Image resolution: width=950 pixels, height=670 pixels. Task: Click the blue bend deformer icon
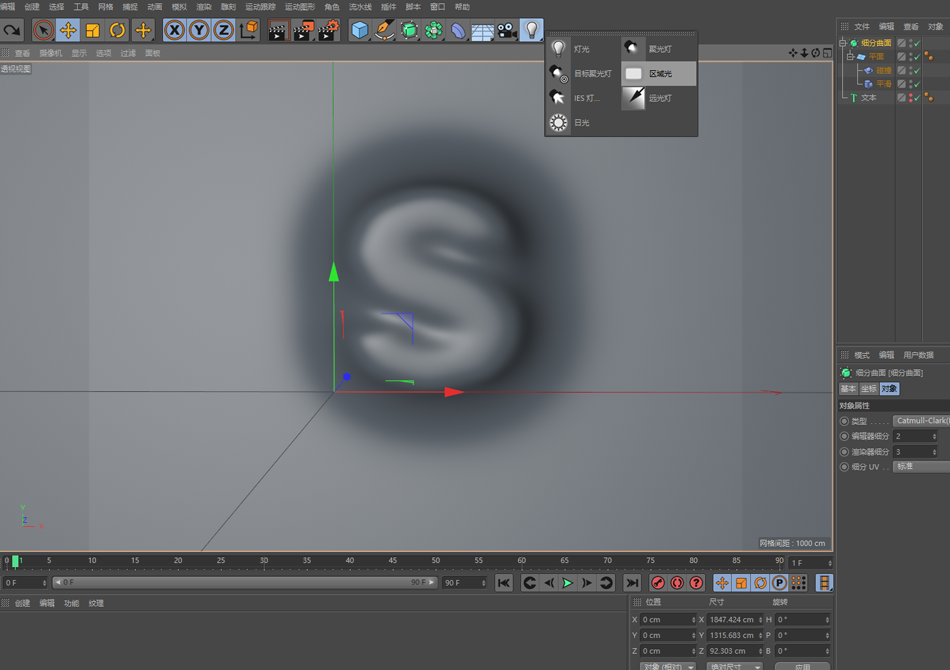[459, 30]
